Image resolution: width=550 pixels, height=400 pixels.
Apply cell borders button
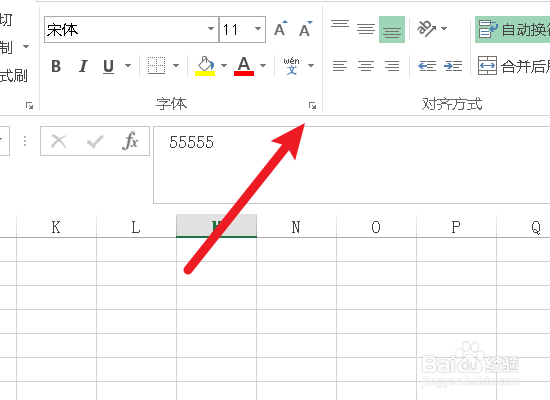click(156, 66)
